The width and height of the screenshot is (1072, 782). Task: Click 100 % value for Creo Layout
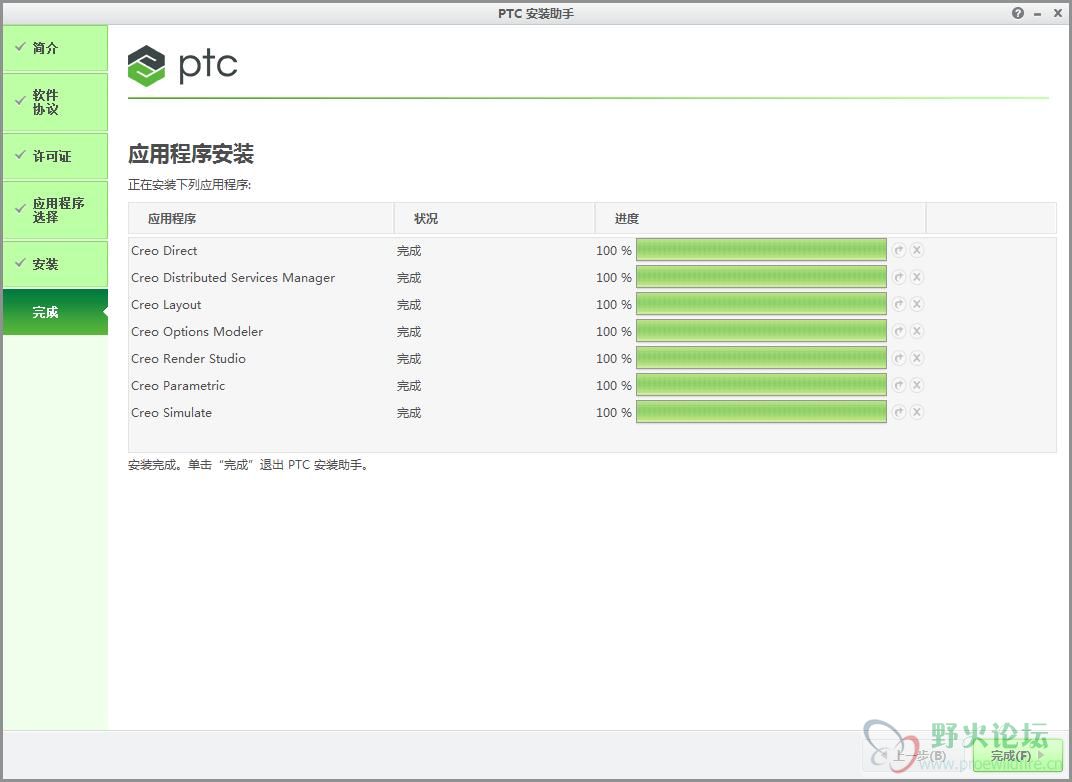(x=614, y=305)
